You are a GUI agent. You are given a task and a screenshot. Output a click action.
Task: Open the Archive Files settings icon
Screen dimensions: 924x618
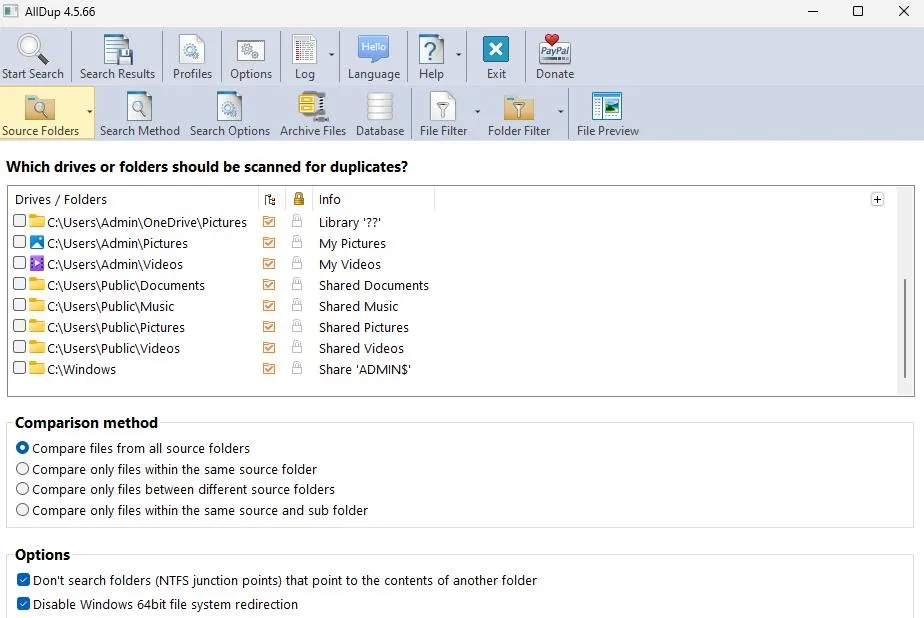click(312, 107)
